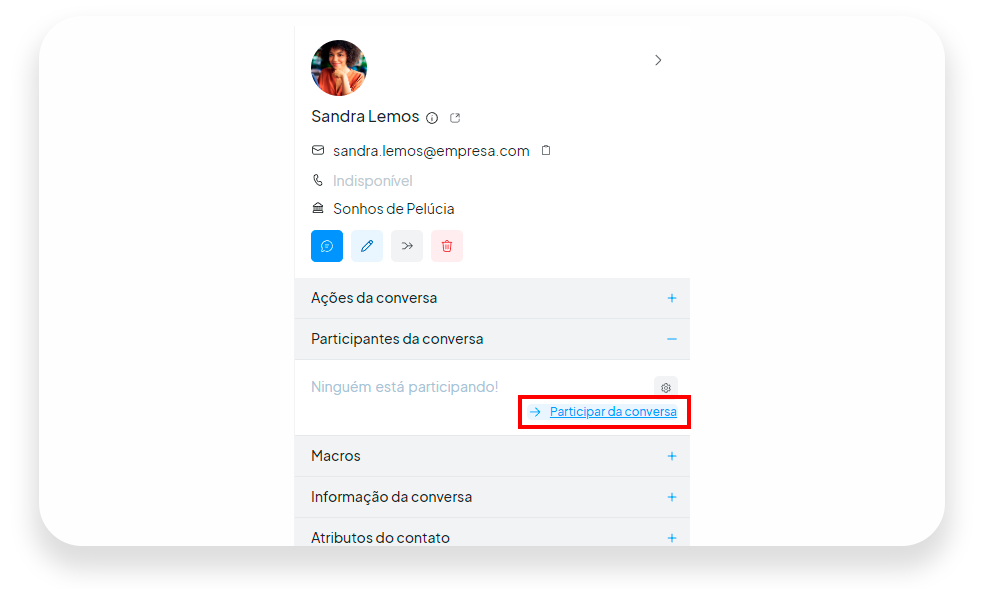Open participant settings via the gear icon

coord(665,387)
